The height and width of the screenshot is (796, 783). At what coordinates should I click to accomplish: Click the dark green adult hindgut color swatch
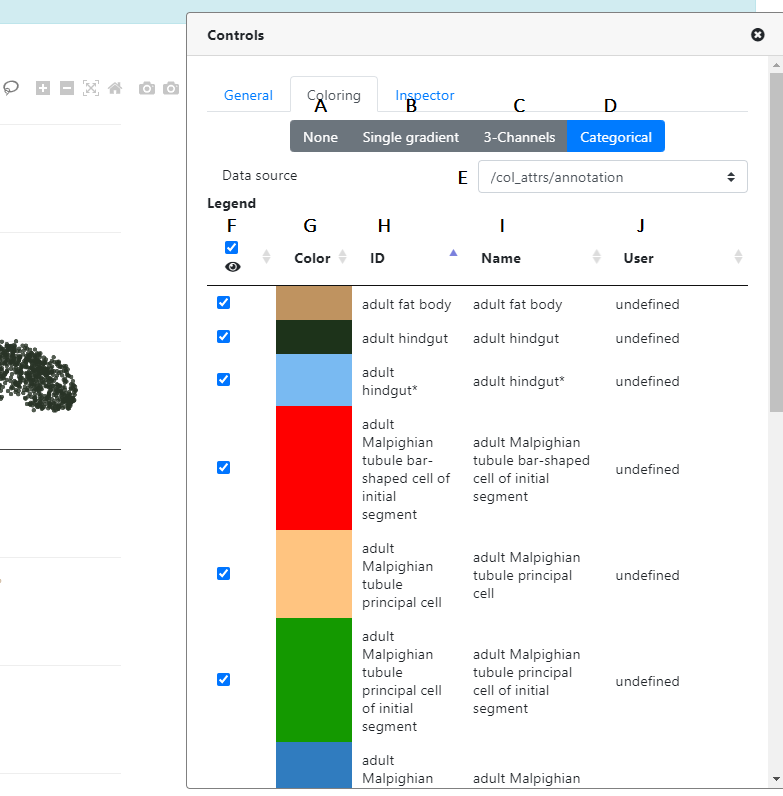pos(314,337)
